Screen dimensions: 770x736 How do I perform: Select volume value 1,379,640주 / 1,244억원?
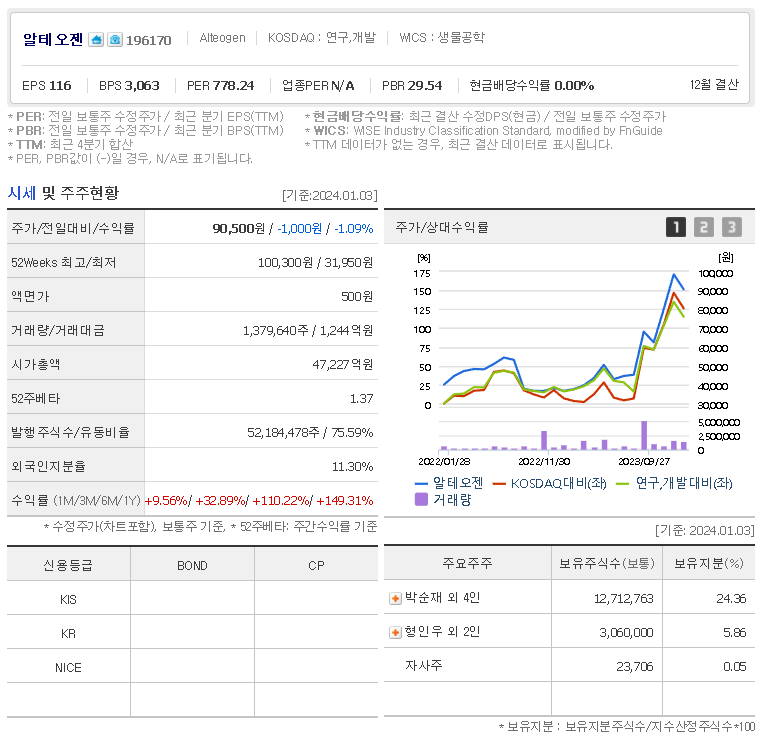(308, 330)
